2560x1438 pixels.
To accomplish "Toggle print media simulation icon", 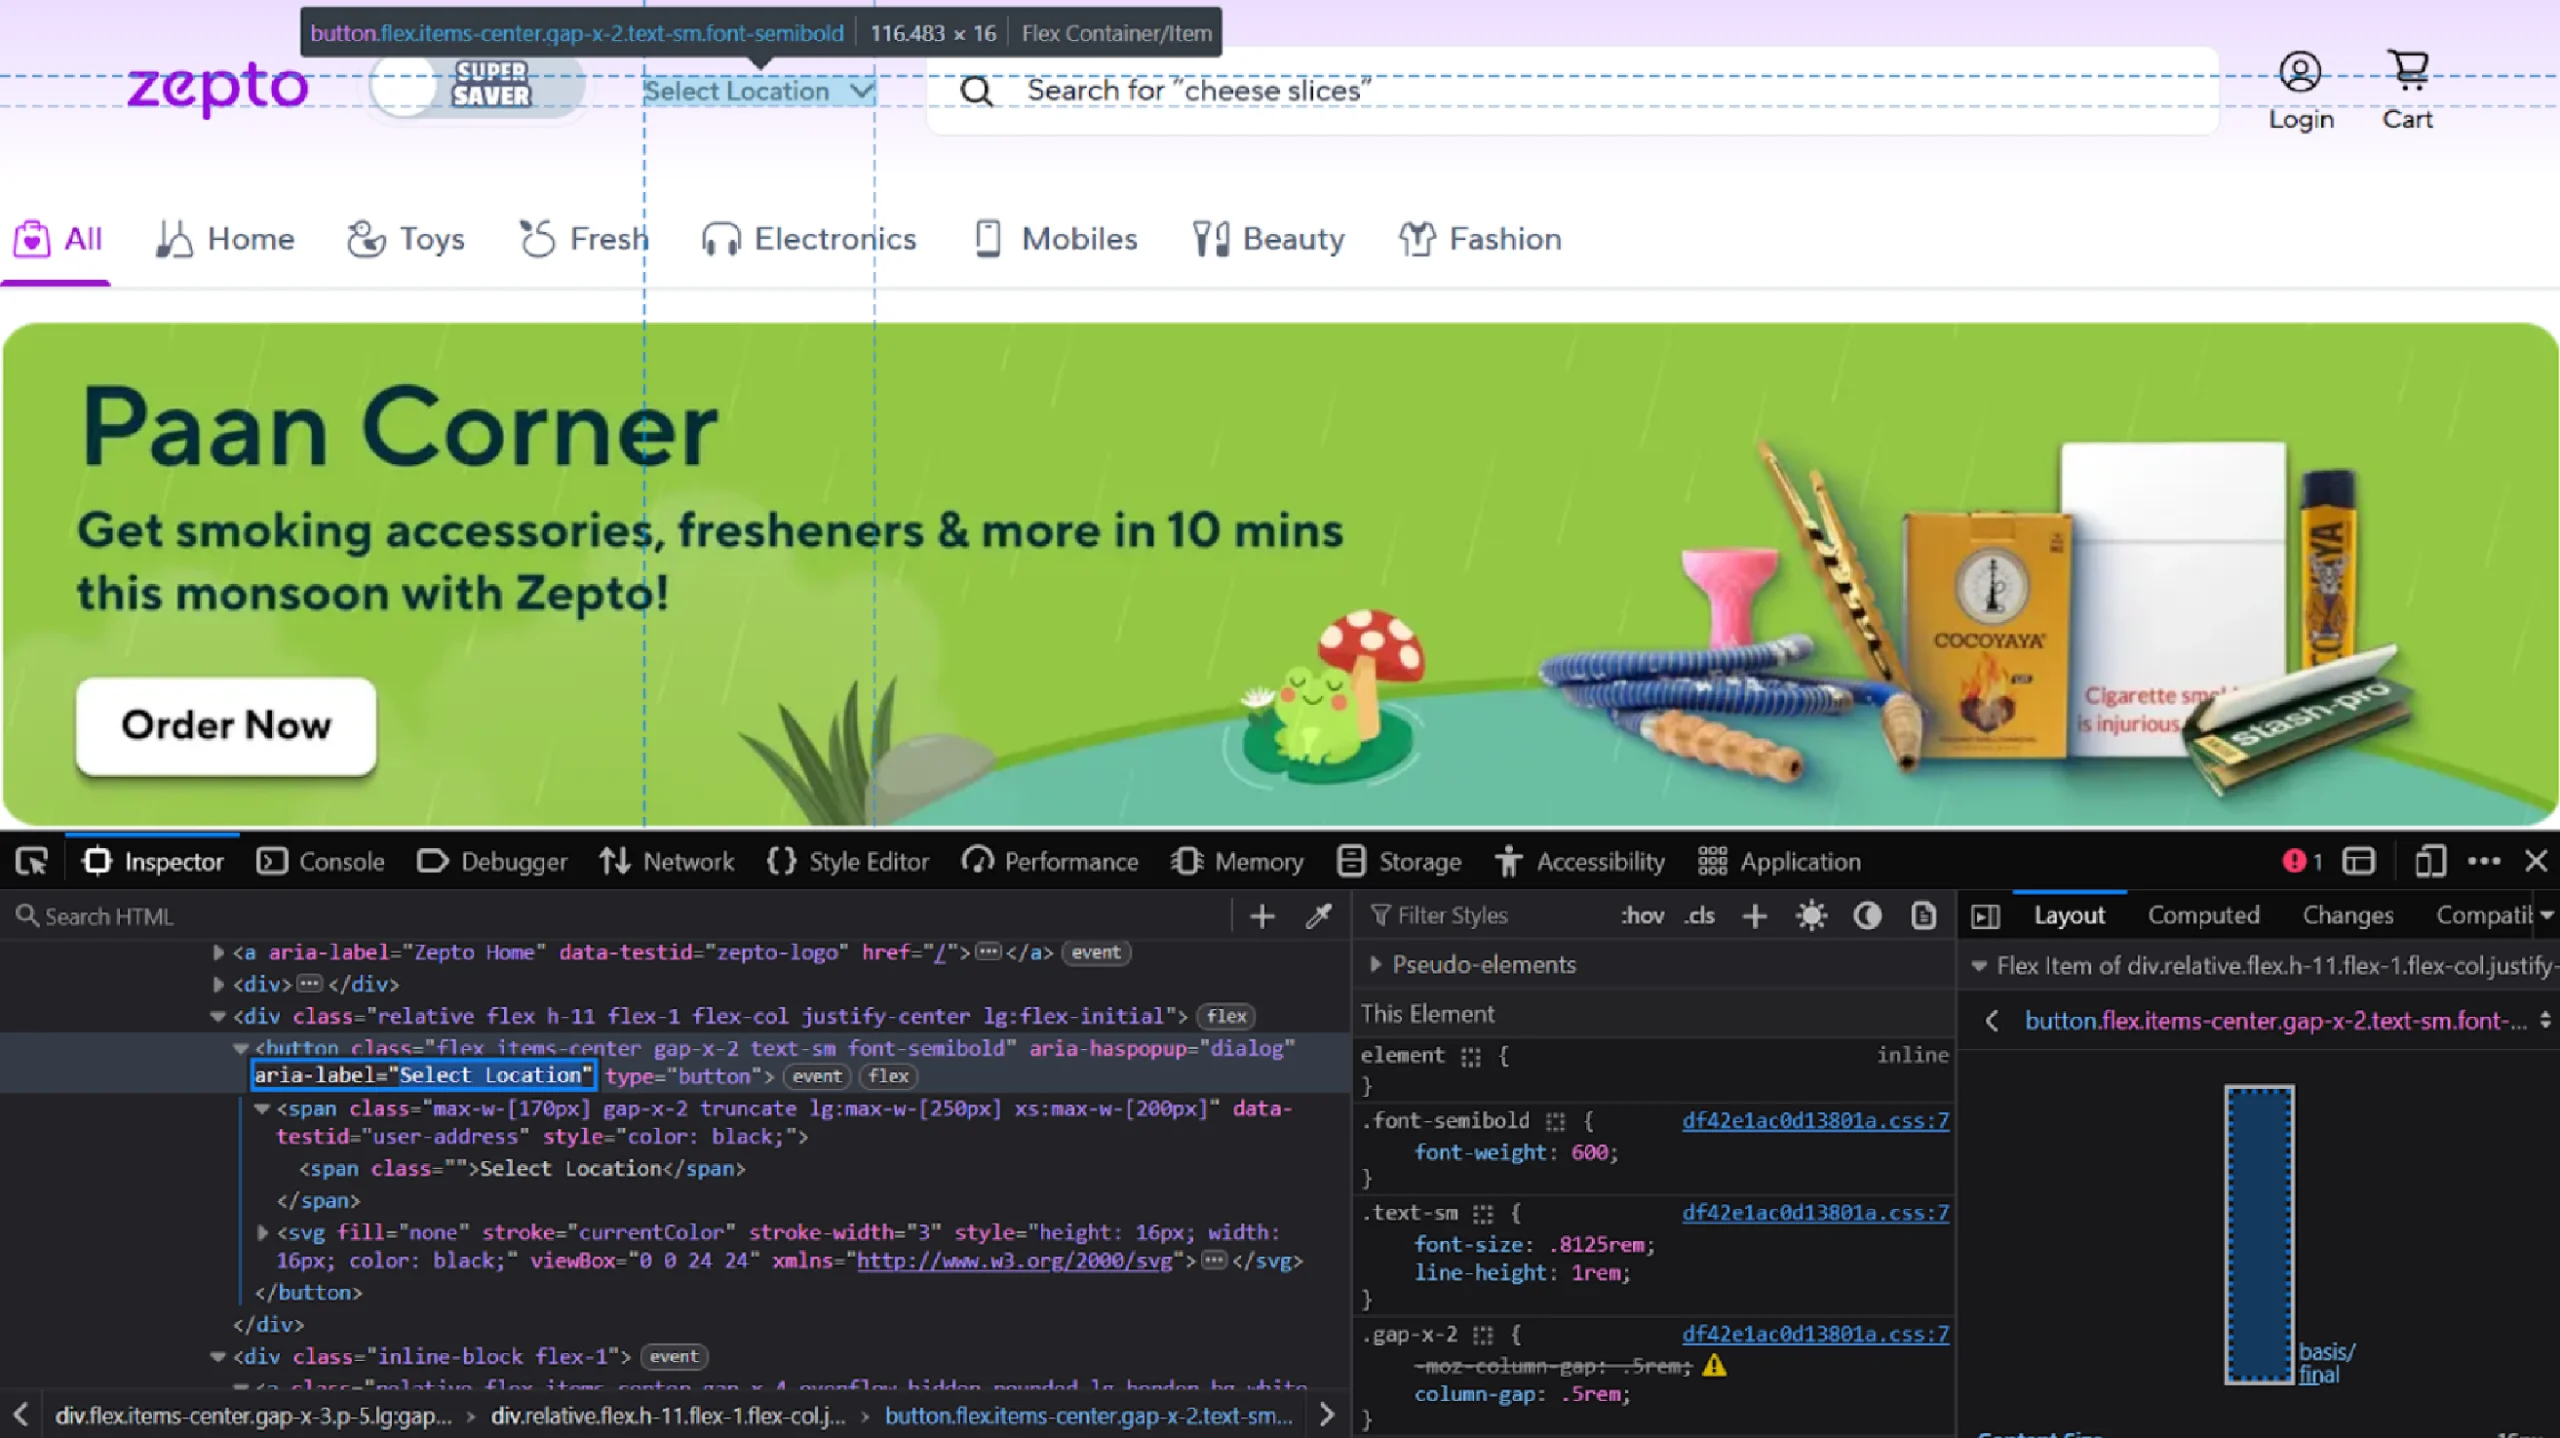I will pyautogui.click(x=1923, y=916).
